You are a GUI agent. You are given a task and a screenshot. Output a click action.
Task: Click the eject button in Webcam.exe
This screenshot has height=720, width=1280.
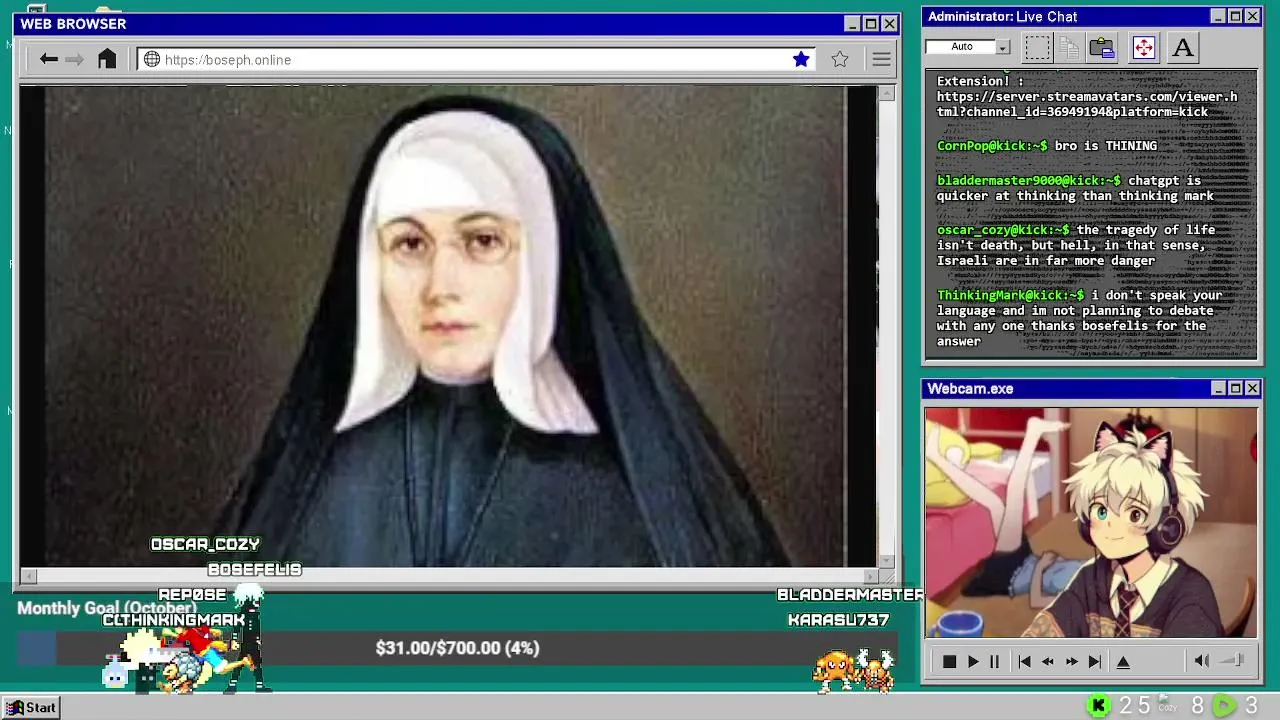pyautogui.click(x=1123, y=661)
